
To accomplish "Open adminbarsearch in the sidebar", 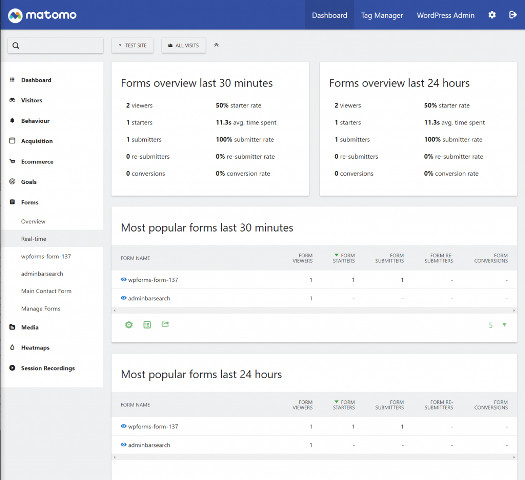I will (x=42, y=274).
